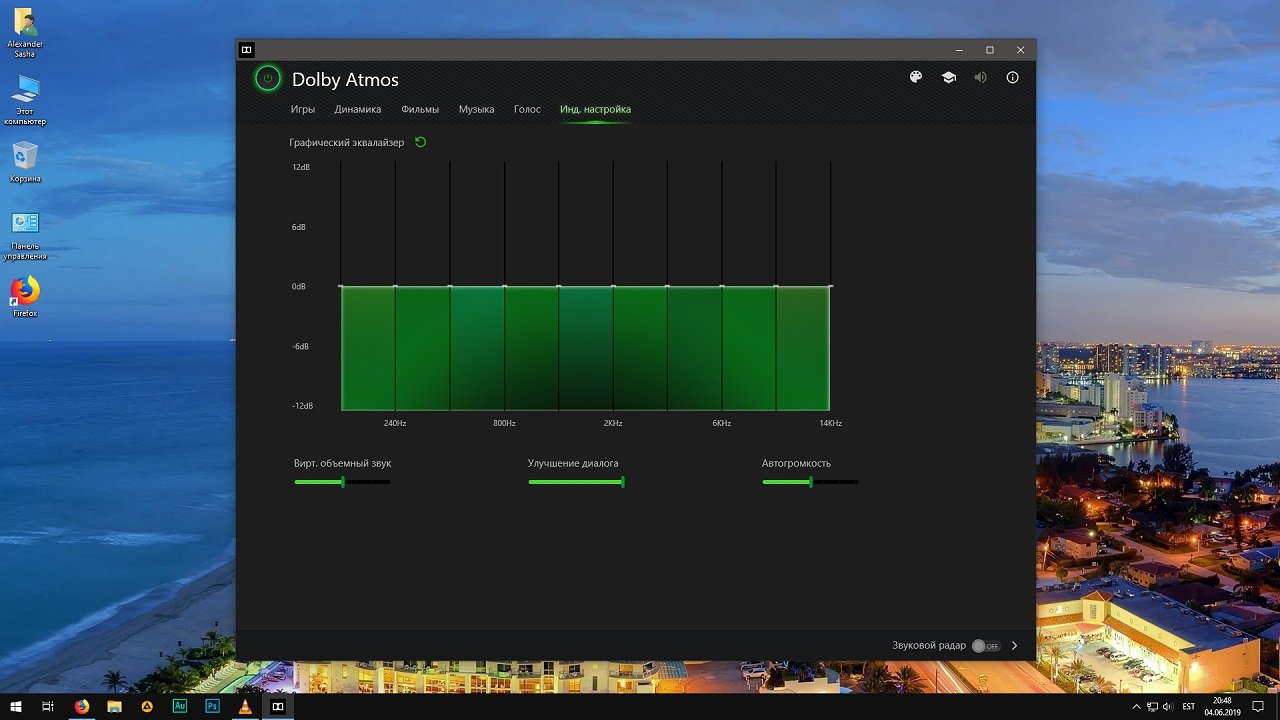Select the Музыка tab

[476, 109]
